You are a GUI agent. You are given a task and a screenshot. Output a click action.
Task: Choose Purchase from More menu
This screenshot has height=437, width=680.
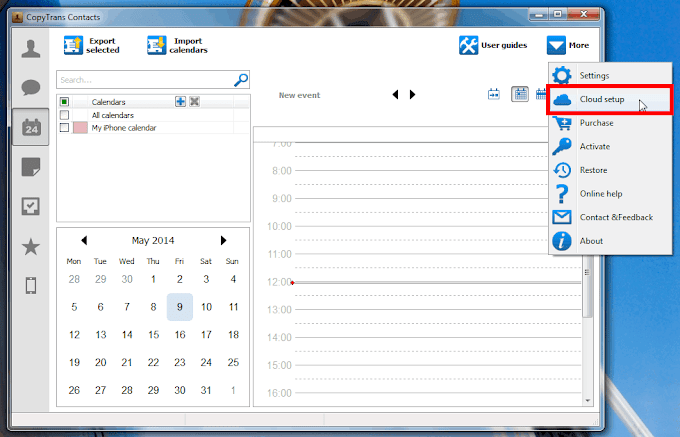point(610,123)
